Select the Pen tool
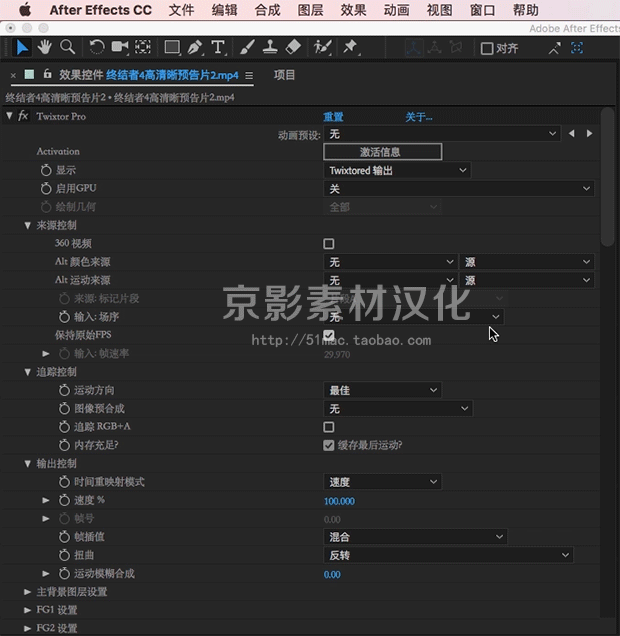 [x=195, y=47]
